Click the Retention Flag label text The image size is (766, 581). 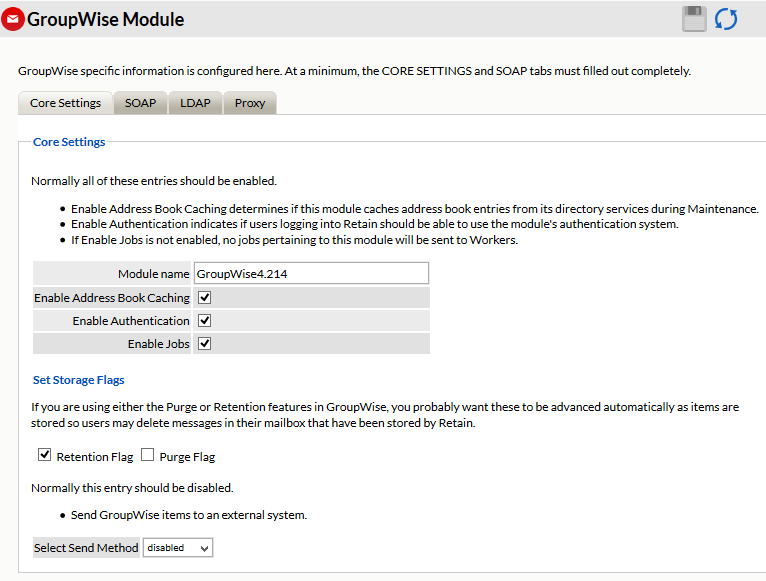click(x=95, y=457)
